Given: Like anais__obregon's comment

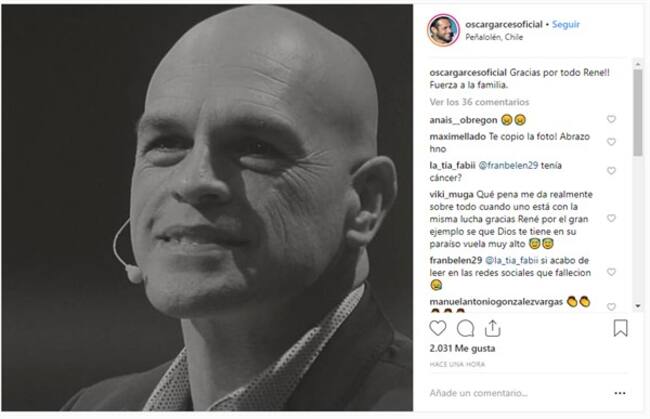Looking at the screenshot, I should click(611, 119).
